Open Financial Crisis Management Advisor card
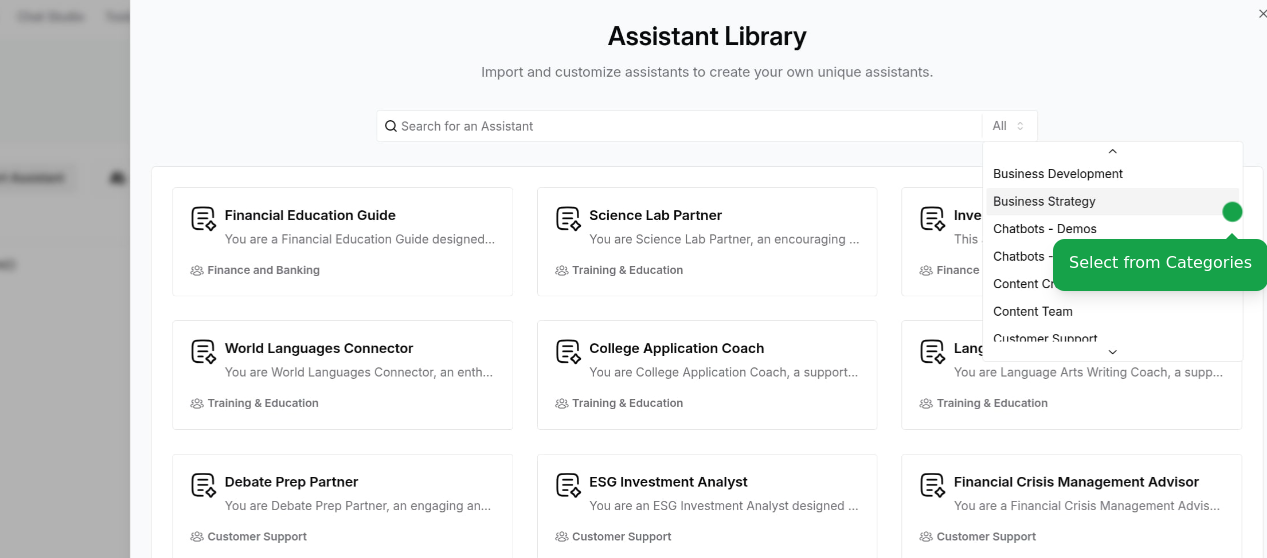1267x558 pixels. click(1071, 506)
